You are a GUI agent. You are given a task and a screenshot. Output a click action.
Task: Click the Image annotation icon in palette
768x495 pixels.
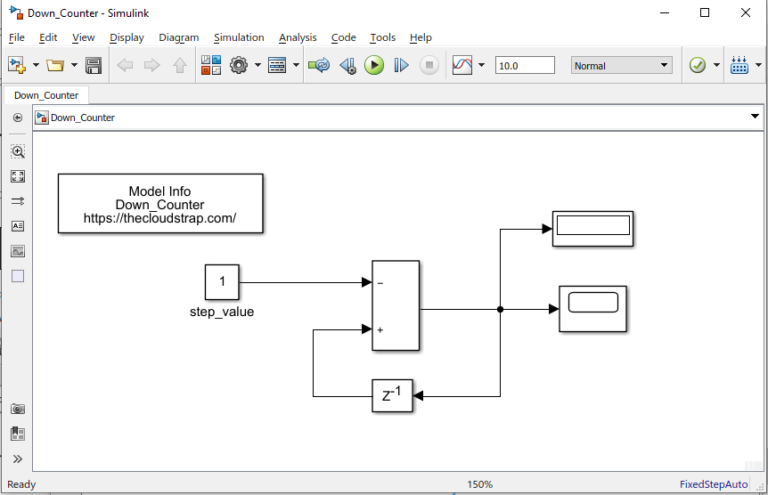click(x=18, y=251)
